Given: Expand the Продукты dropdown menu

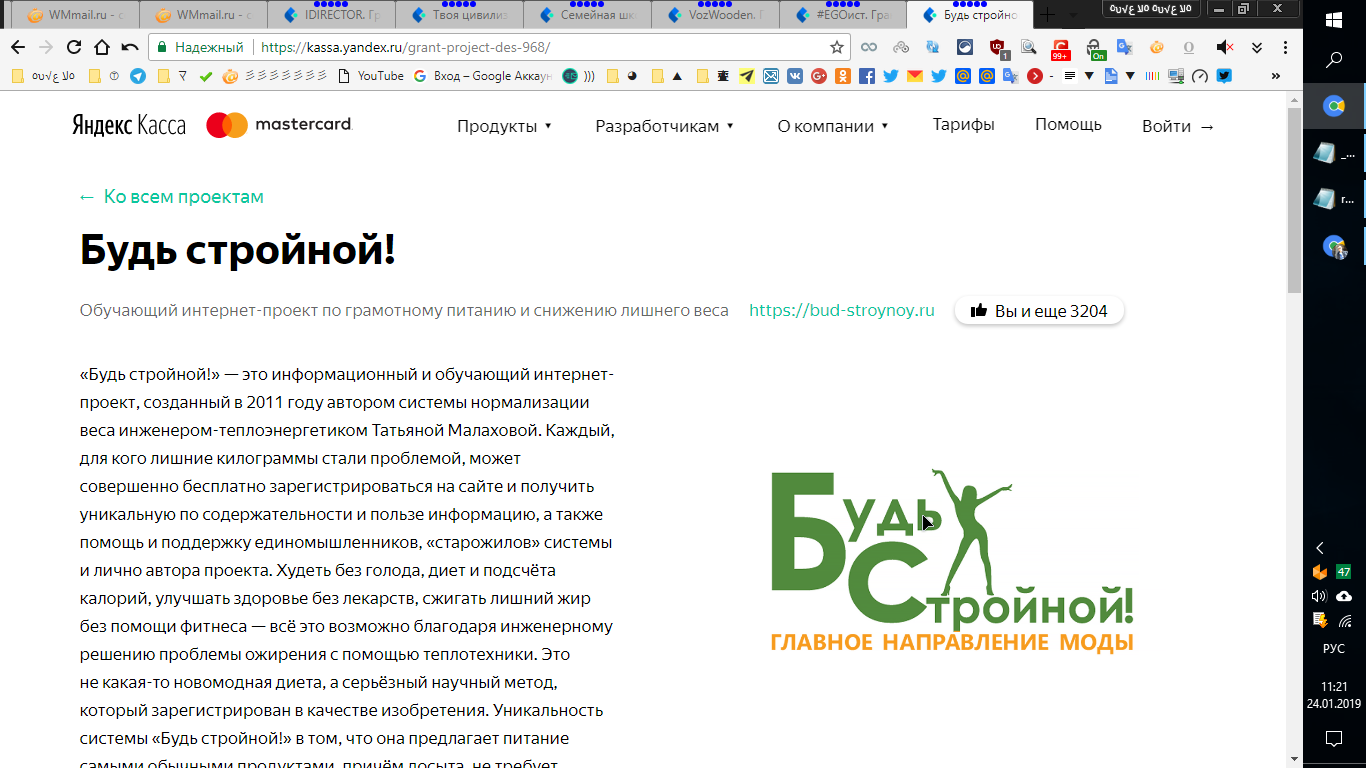Looking at the screenshot, I should (x=505, y=126).
